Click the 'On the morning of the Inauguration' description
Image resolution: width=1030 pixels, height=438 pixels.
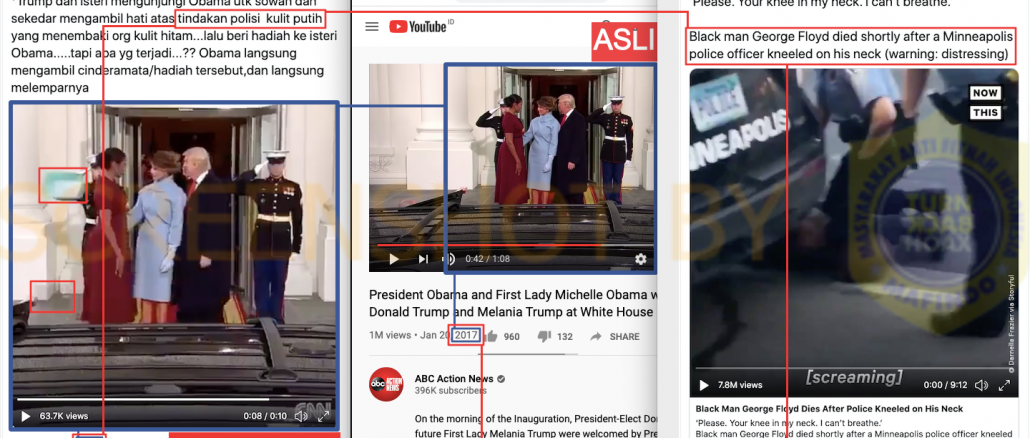tap(535, 426)
